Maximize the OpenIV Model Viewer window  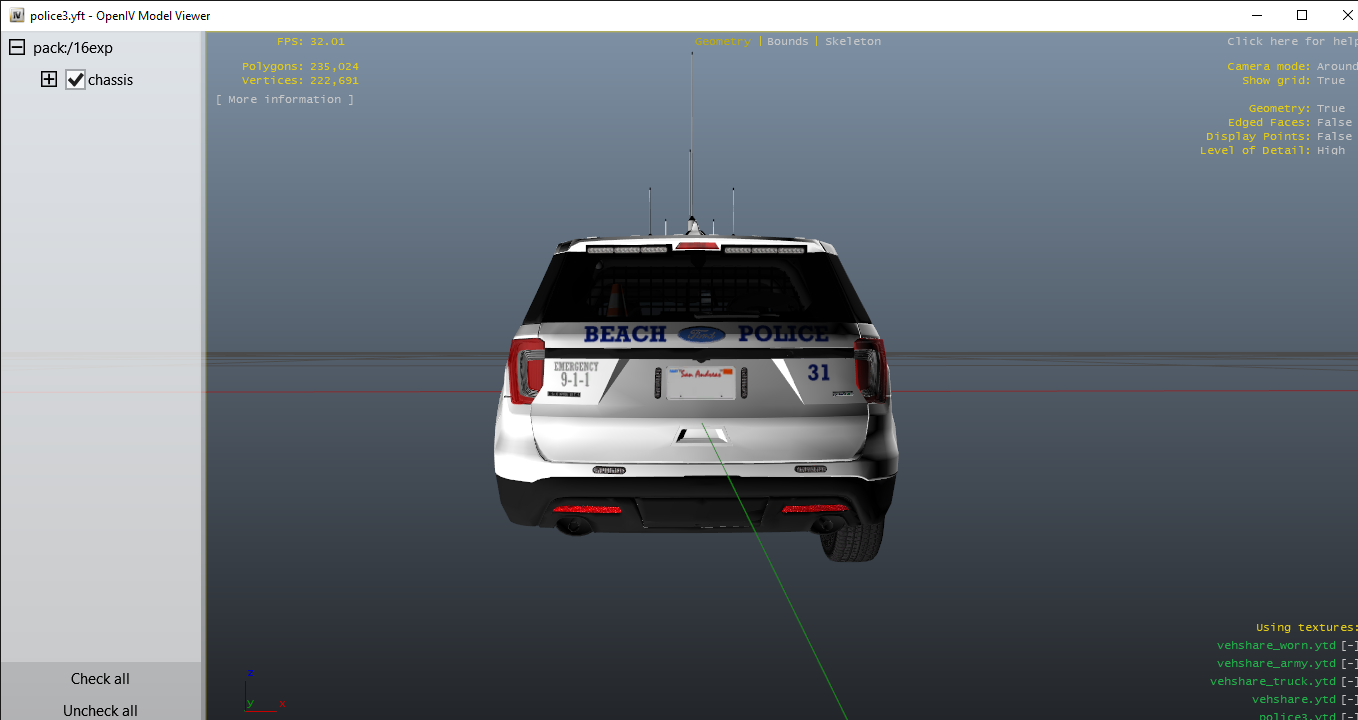(x=1301, y=15)
